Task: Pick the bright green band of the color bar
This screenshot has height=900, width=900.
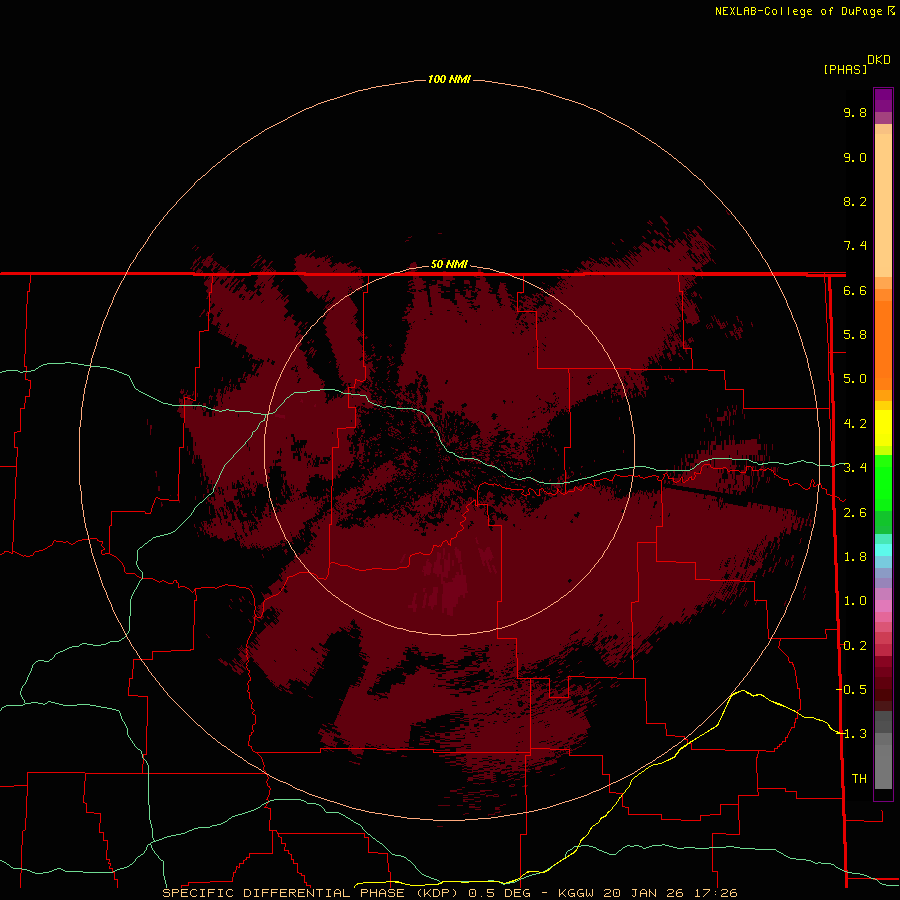Action: (883, 482)
